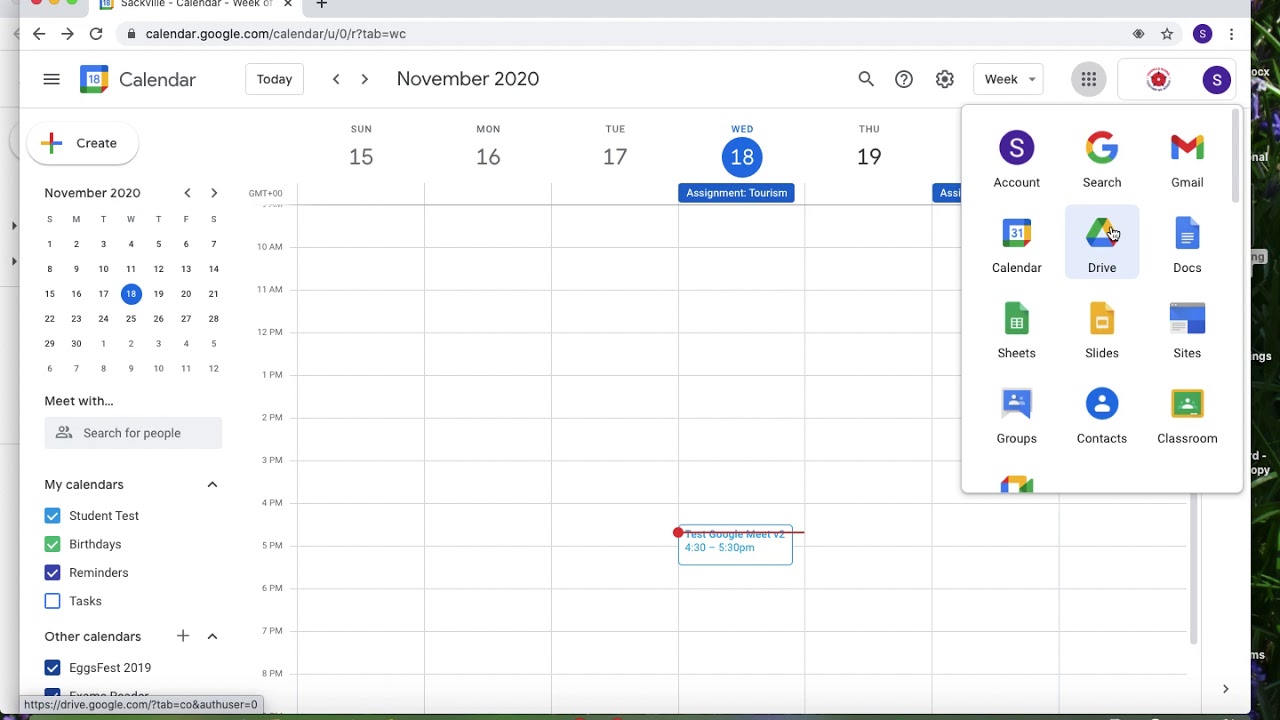
Task: Open the purple S account avatar
Action: coord(1216,80)
